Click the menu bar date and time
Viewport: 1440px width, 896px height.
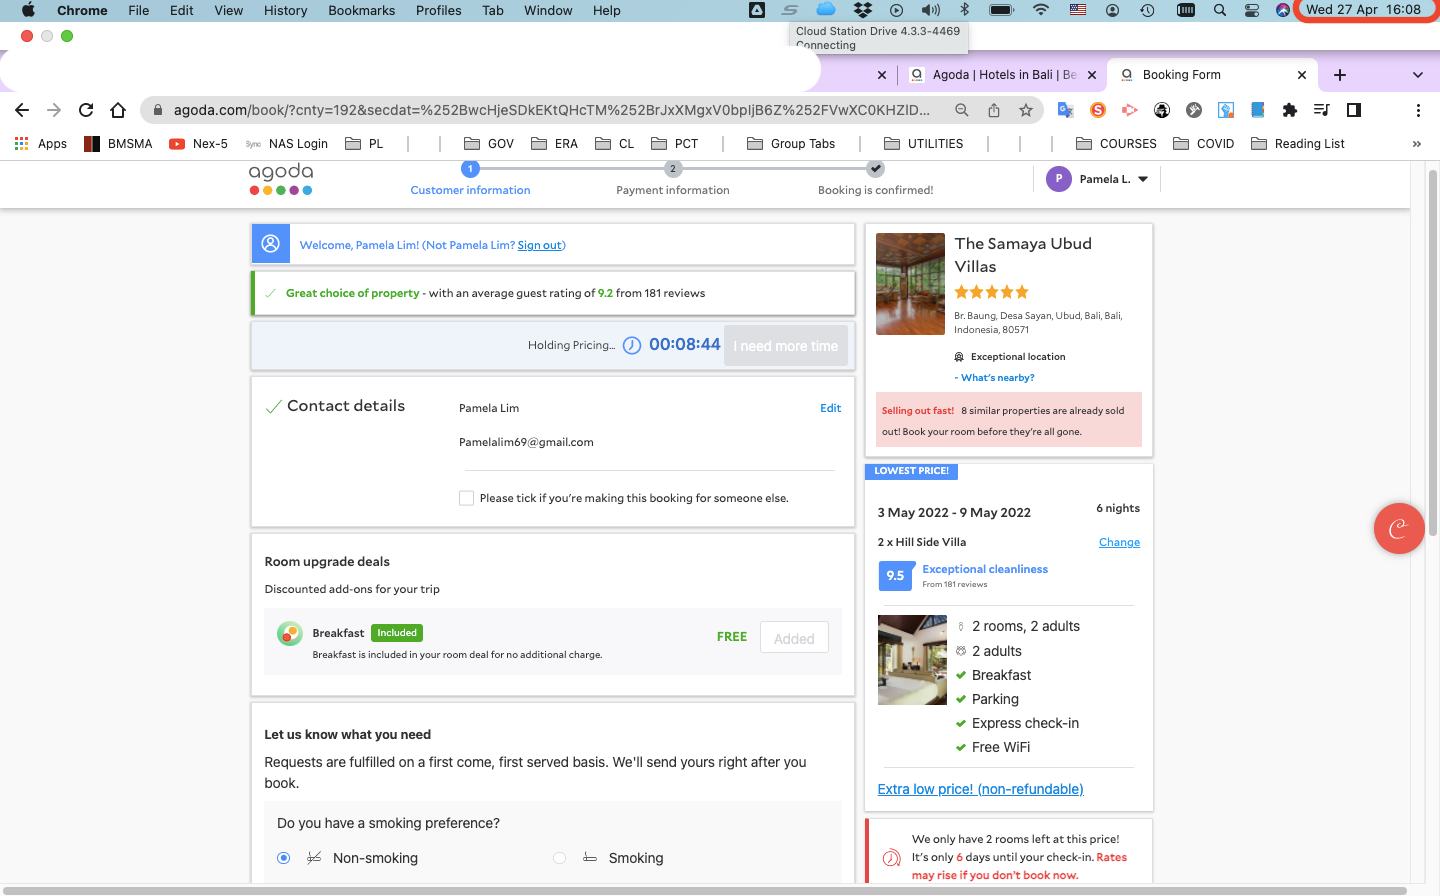pyautogui.click(x=1363, y=10)
